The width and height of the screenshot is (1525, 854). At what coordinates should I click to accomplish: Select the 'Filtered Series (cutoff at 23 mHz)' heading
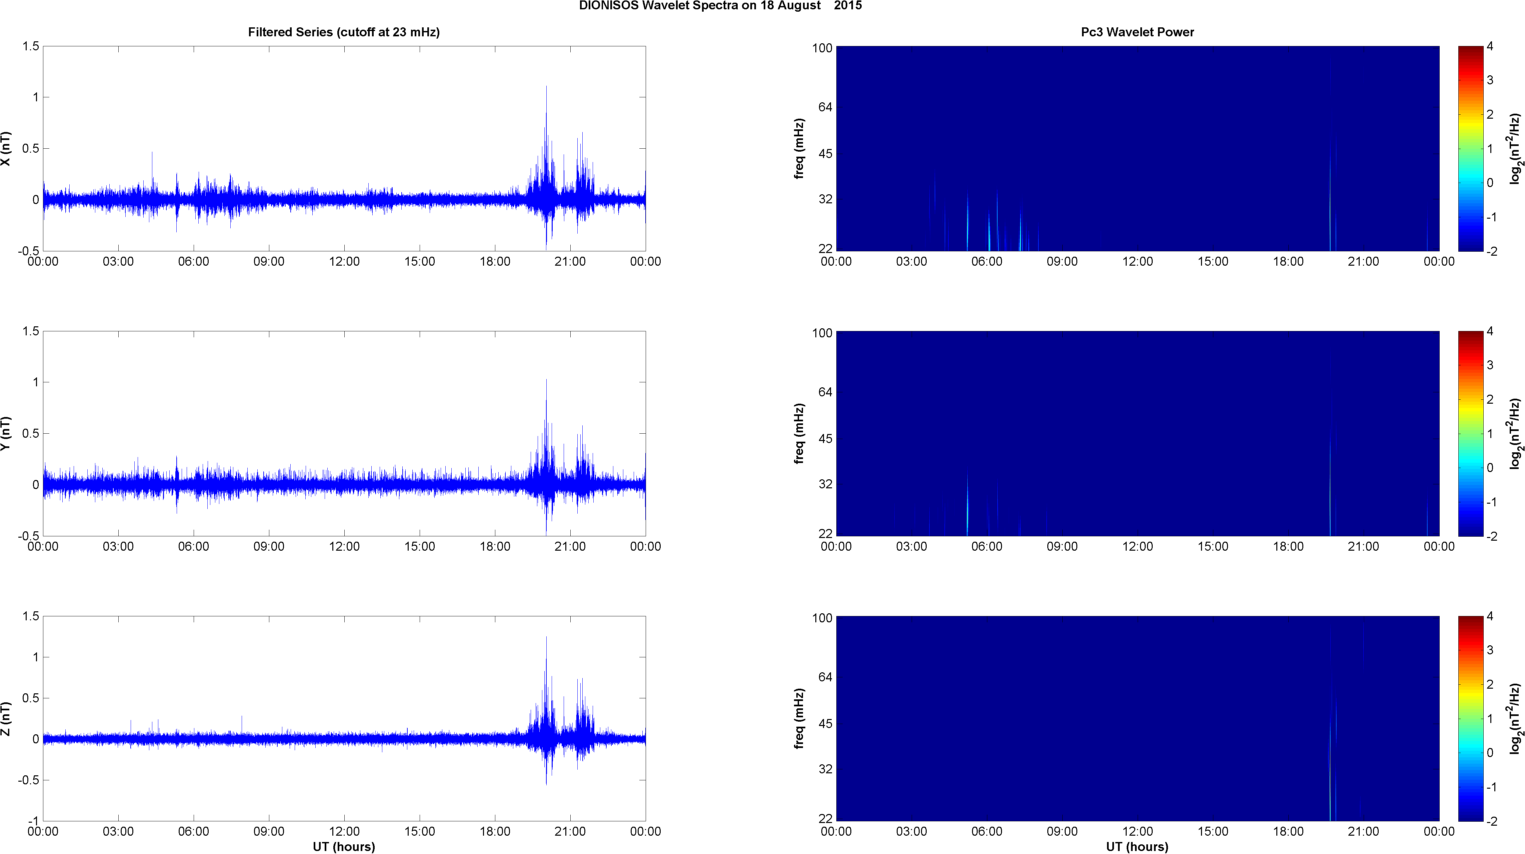(344, 32)
